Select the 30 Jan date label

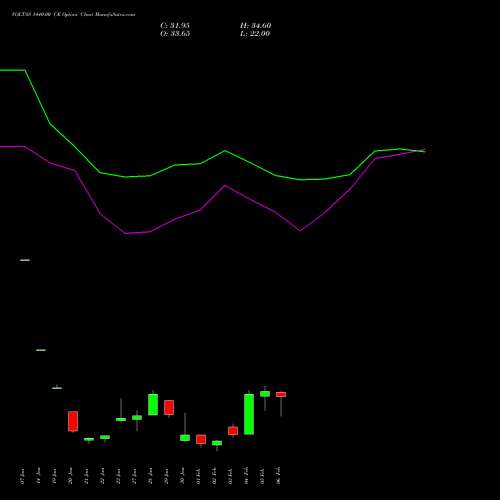coord(183,476)
